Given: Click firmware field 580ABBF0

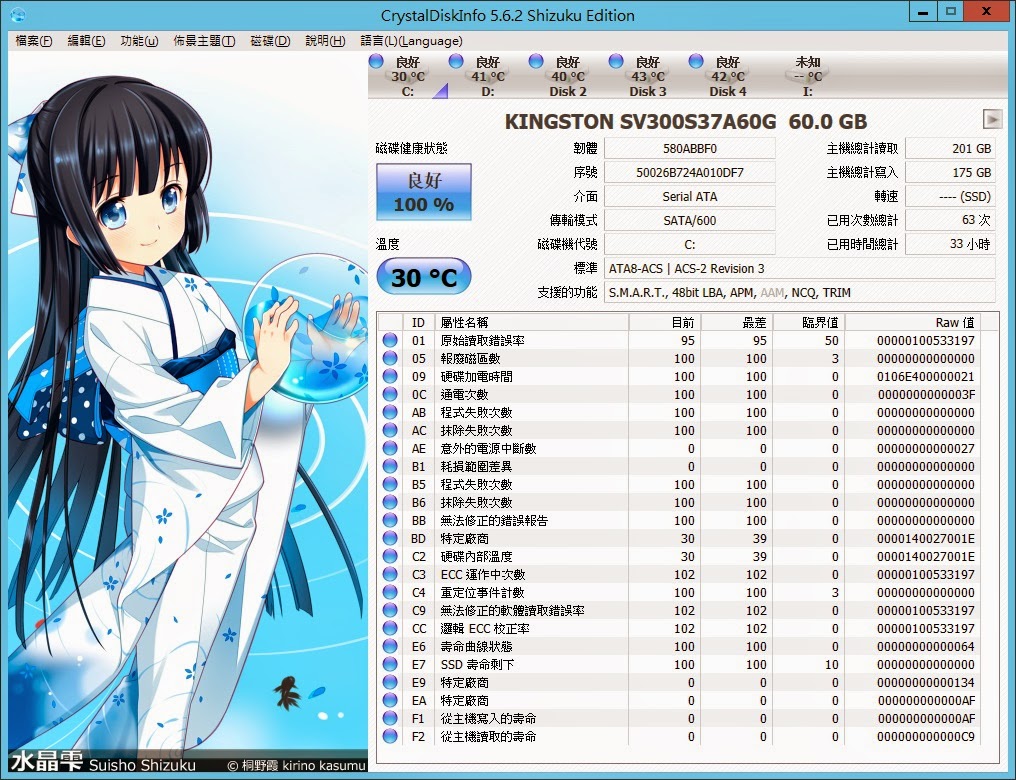Looking at the screenshot, I should point(689,148).
